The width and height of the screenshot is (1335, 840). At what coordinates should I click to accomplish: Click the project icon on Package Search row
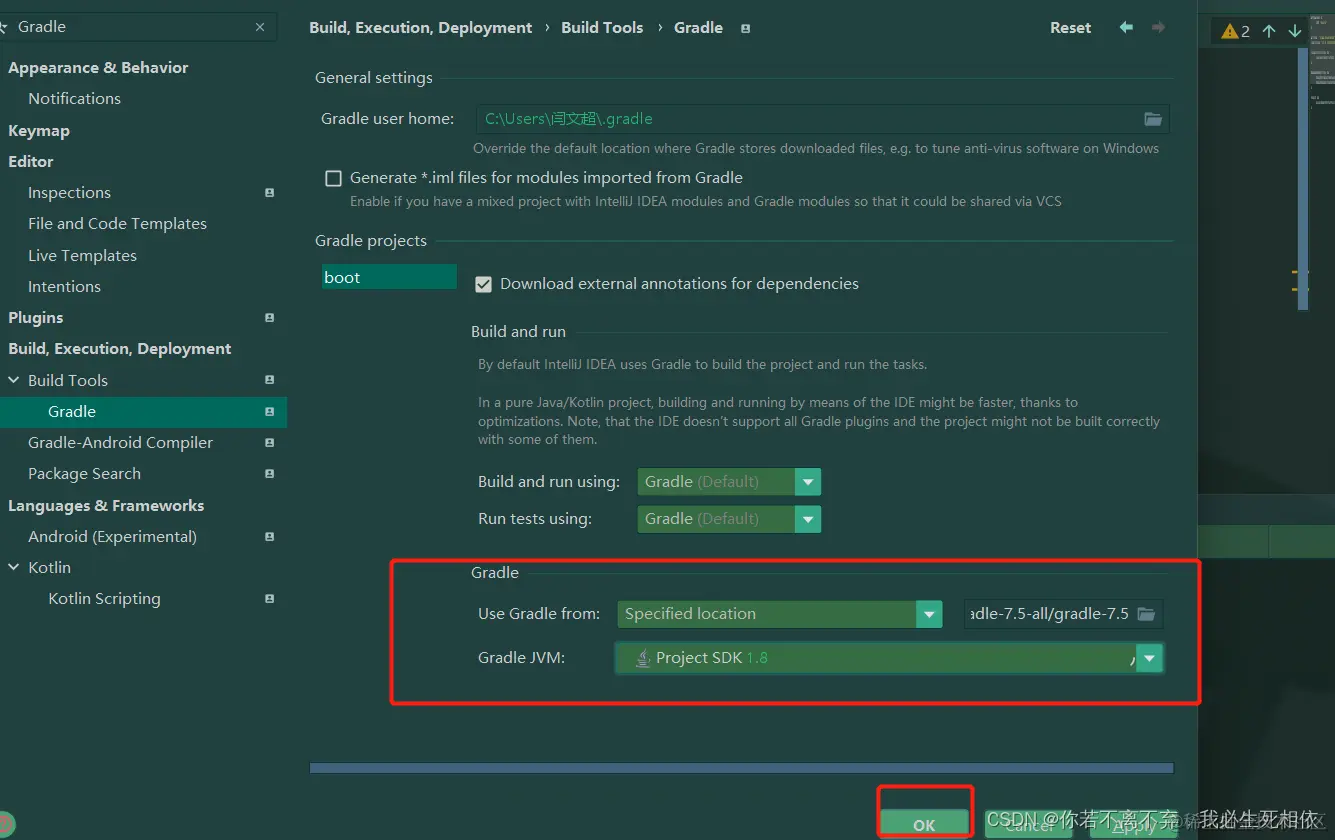pos(269,474)
